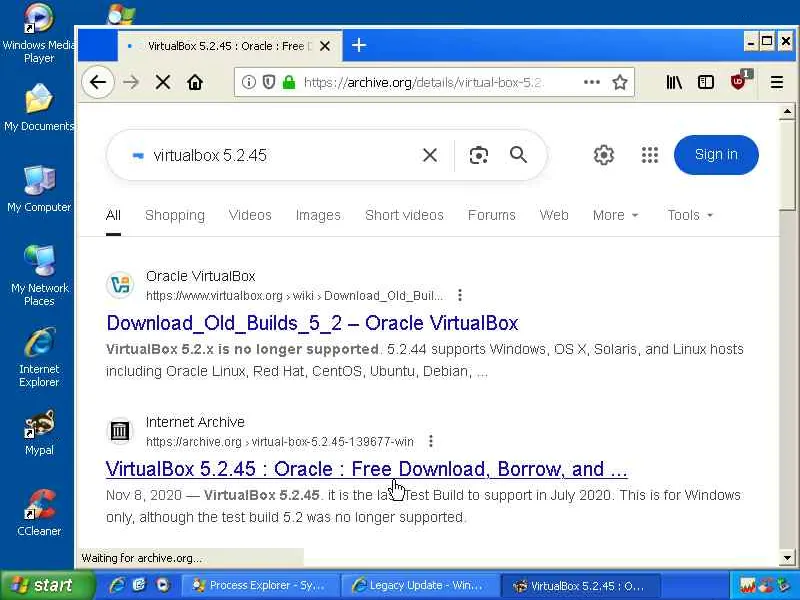
Task: Close the VirtualBox 5.2.45 tab
Action: (x=324, y=46)
